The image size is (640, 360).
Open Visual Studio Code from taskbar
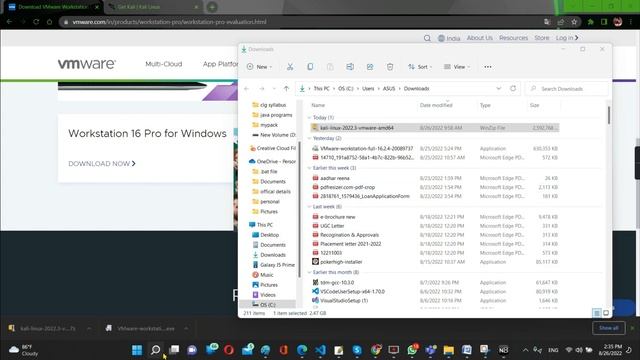(321, 350)
